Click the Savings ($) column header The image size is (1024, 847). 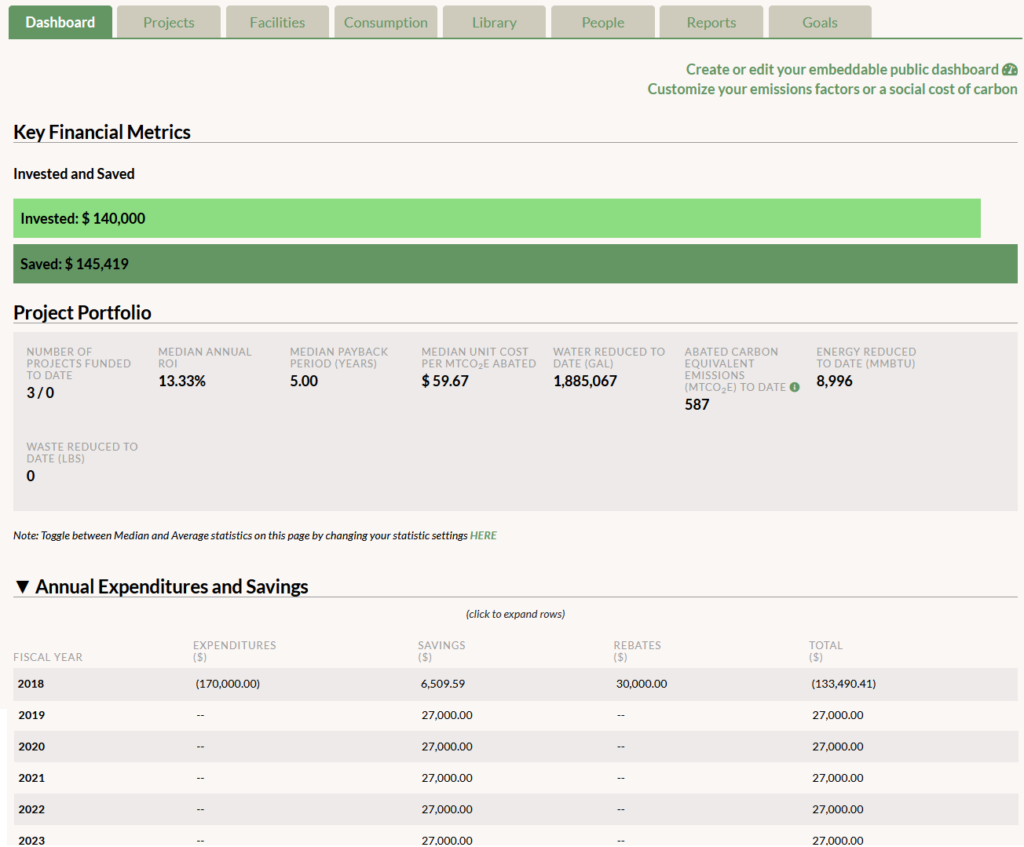(x=441, y=651)
